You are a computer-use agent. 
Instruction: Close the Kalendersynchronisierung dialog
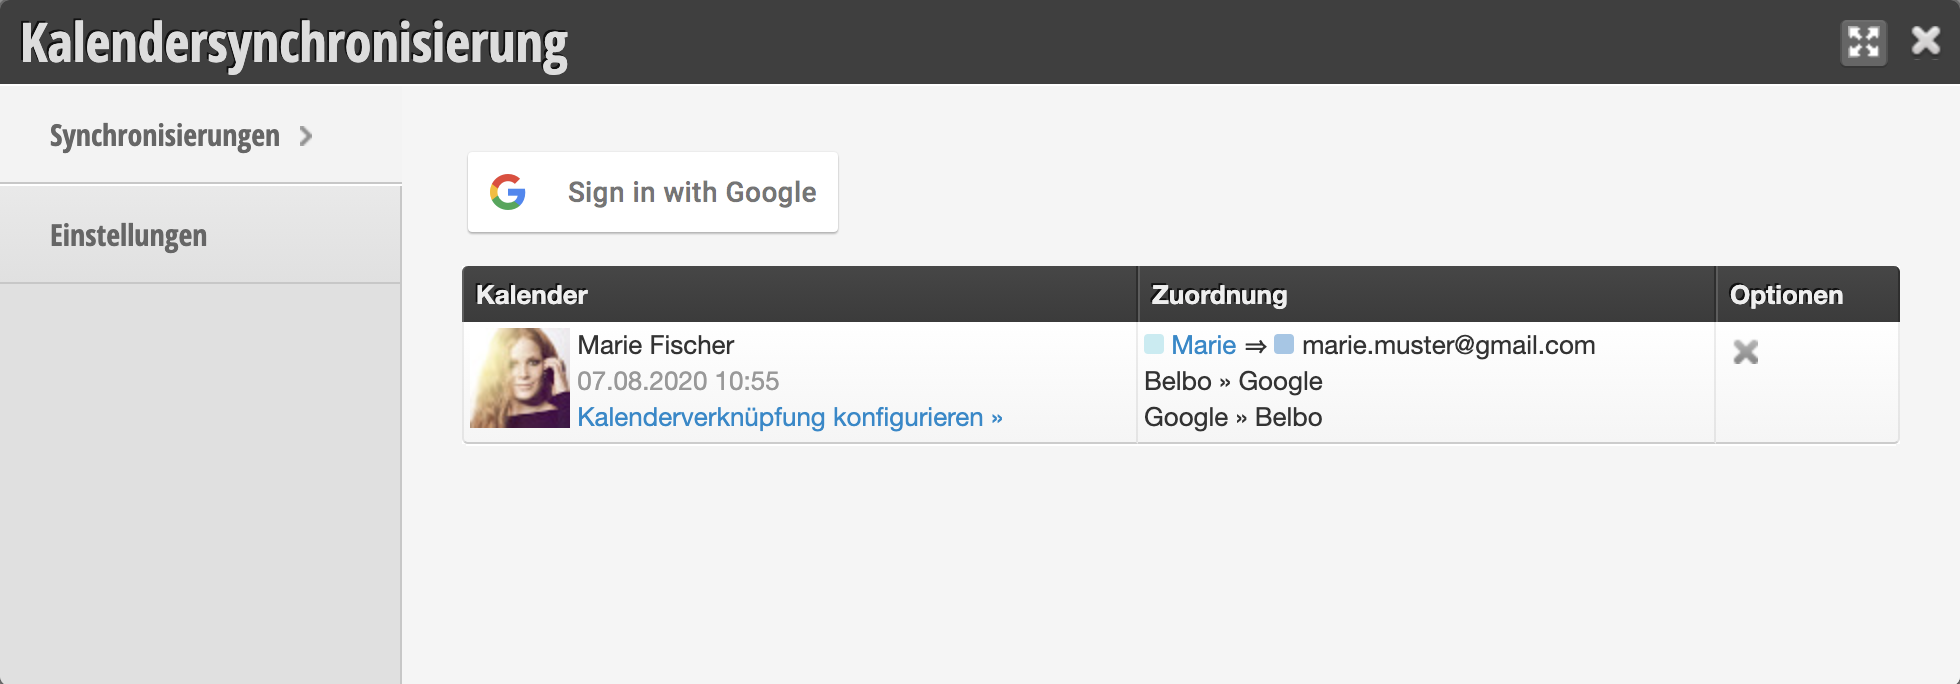tap(1926, 41)
